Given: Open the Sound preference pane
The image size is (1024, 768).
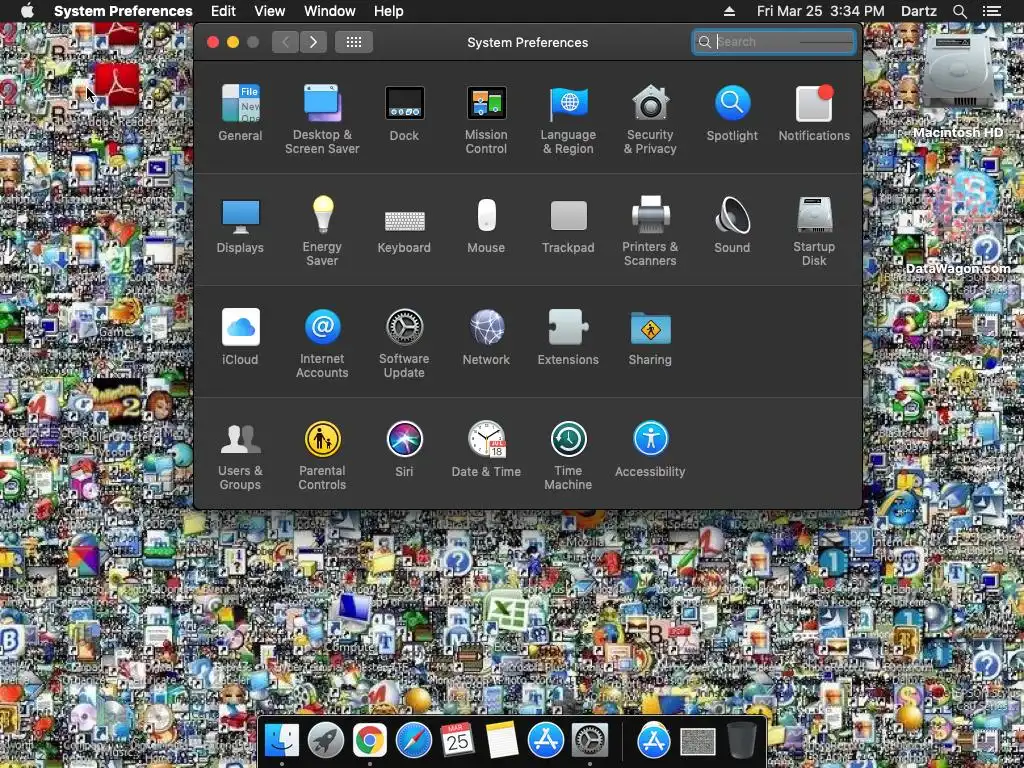Looking at the screenshot, I should tap(732, 225).
